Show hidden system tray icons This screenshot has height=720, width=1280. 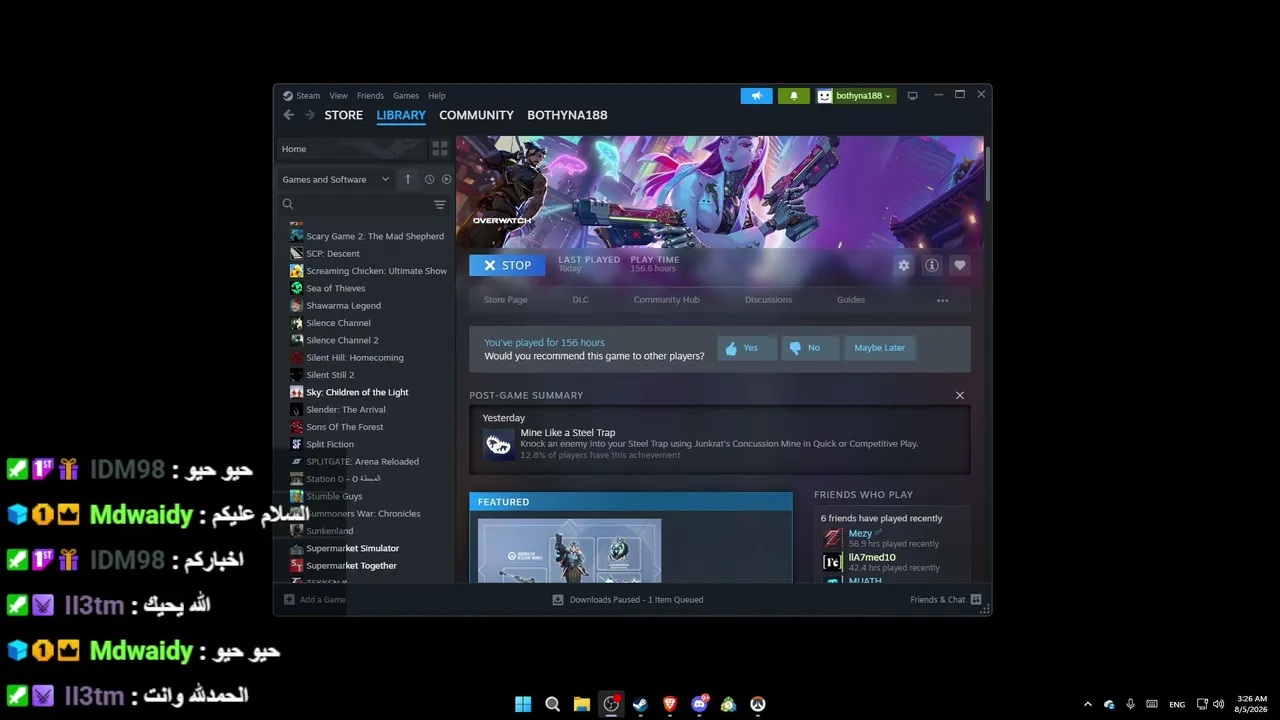pyautogui.click(x=1088, y=704)
